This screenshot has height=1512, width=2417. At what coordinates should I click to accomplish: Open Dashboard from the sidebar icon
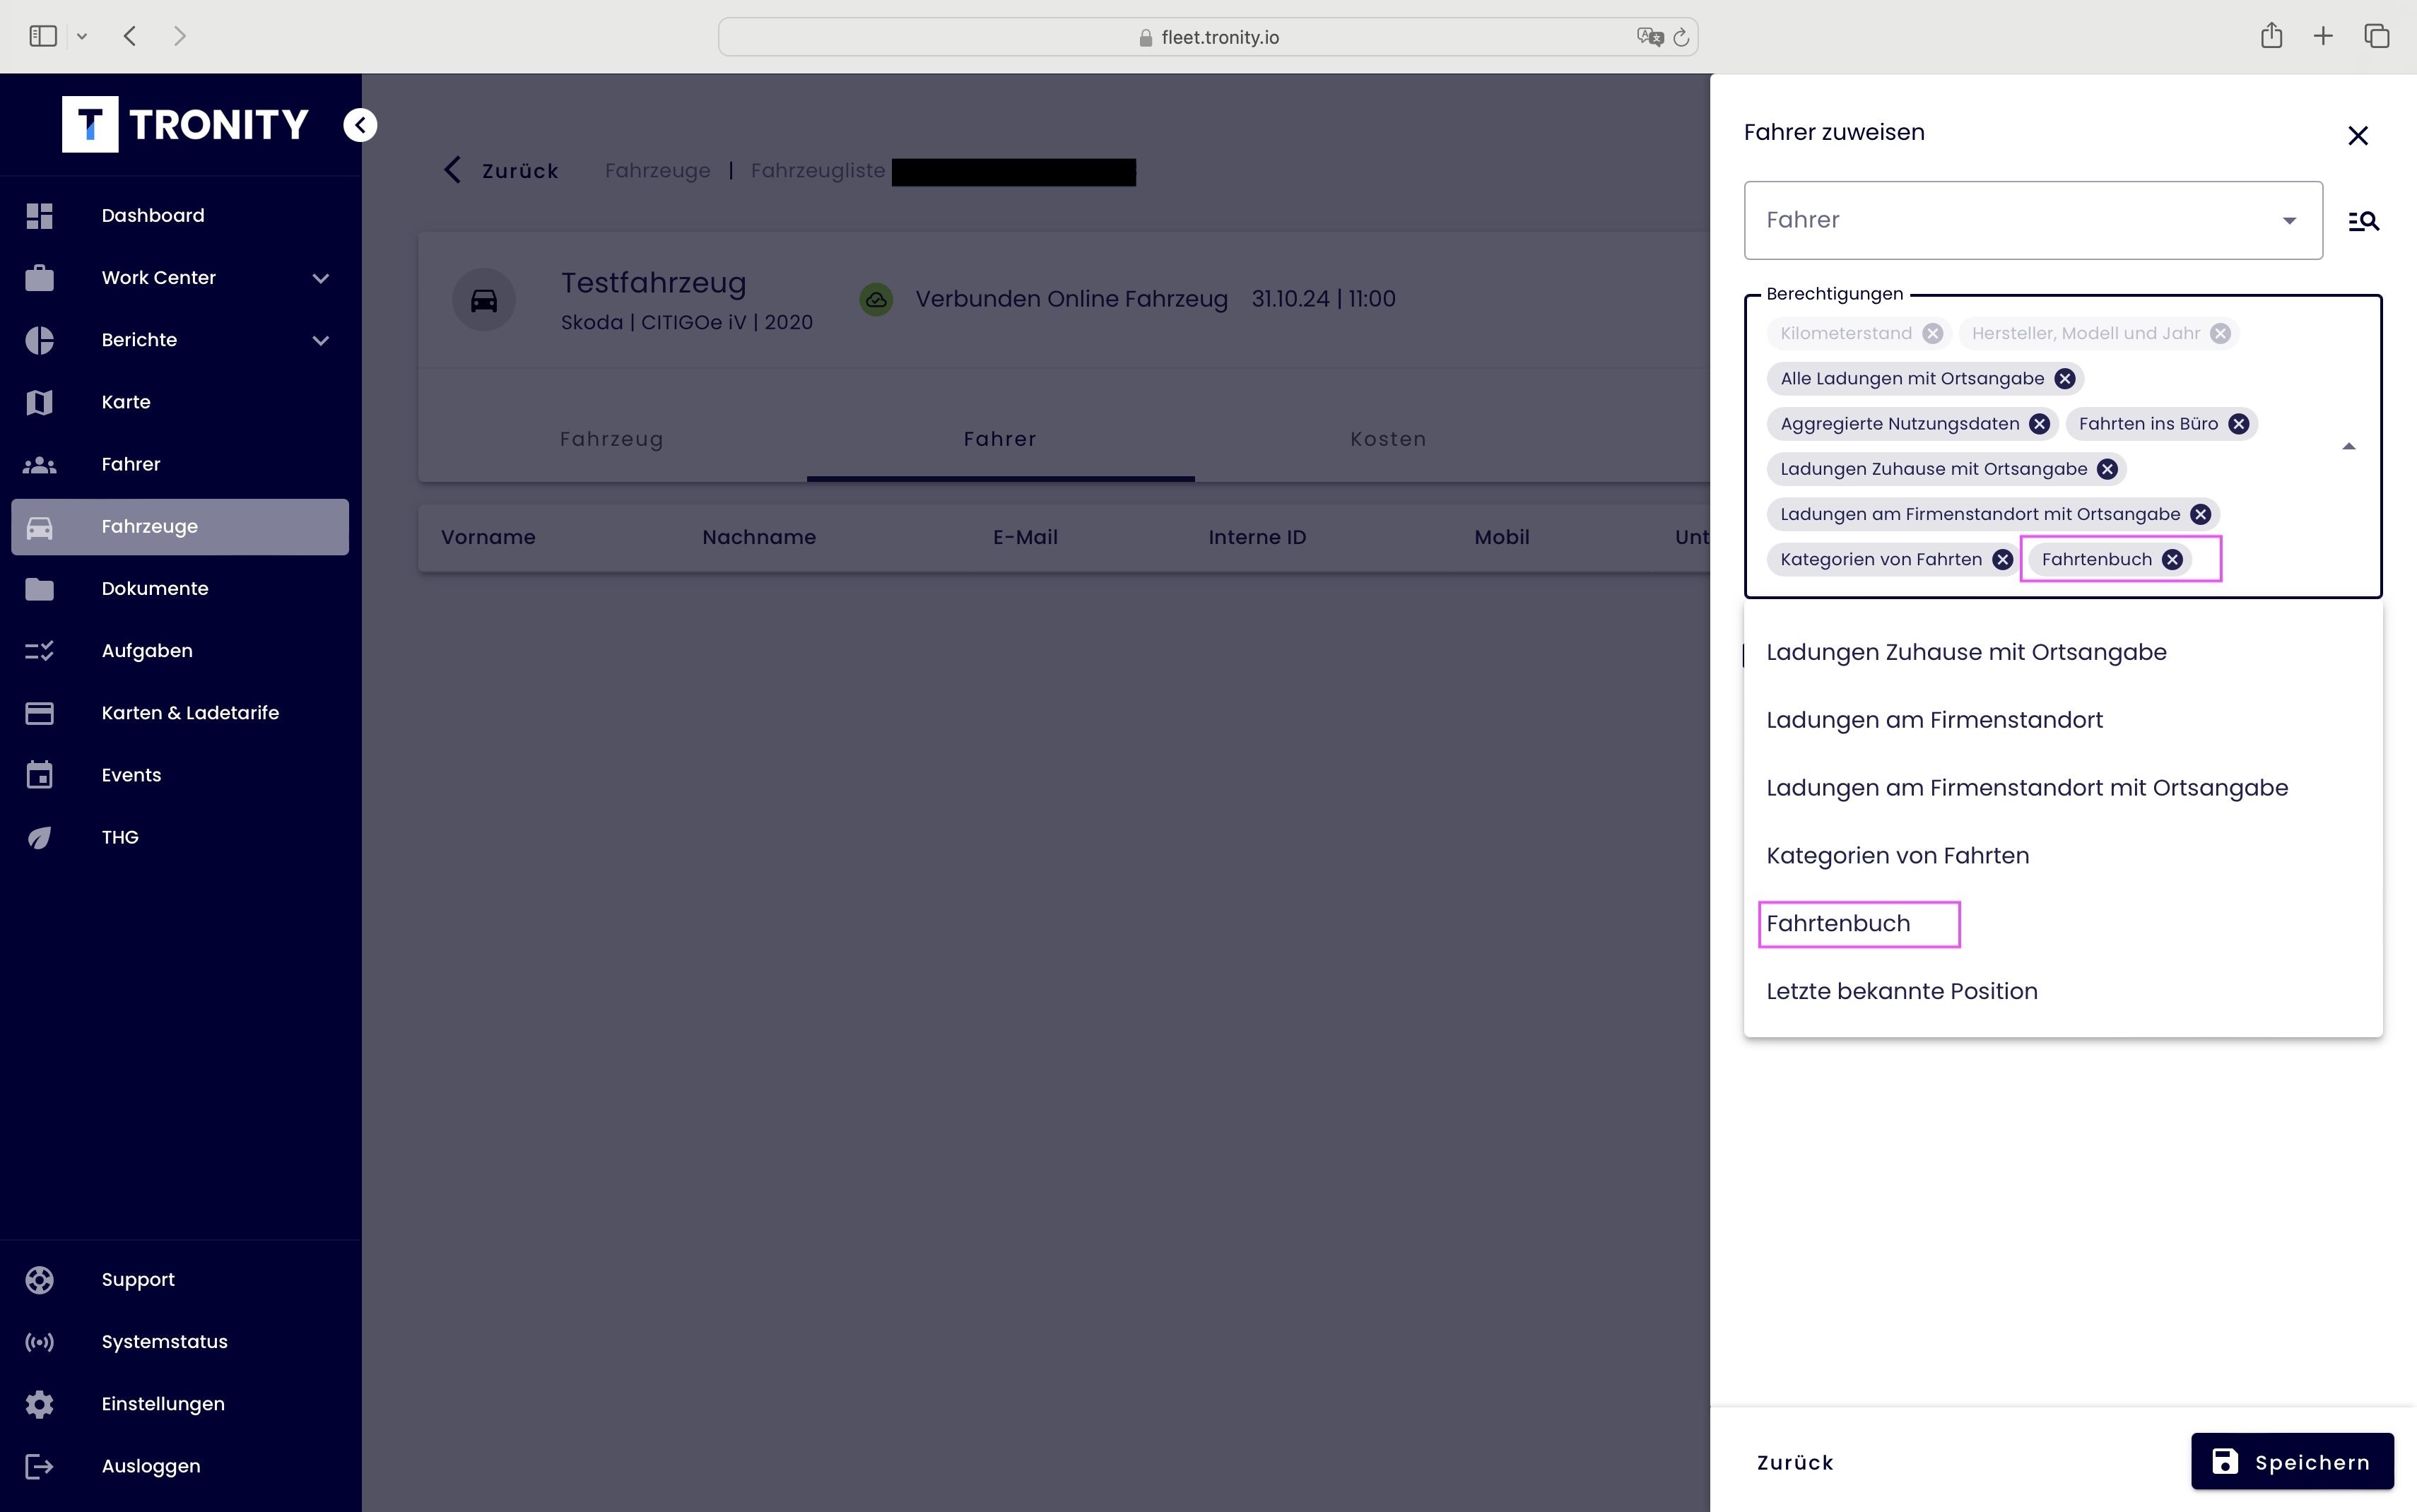[40, 216]
